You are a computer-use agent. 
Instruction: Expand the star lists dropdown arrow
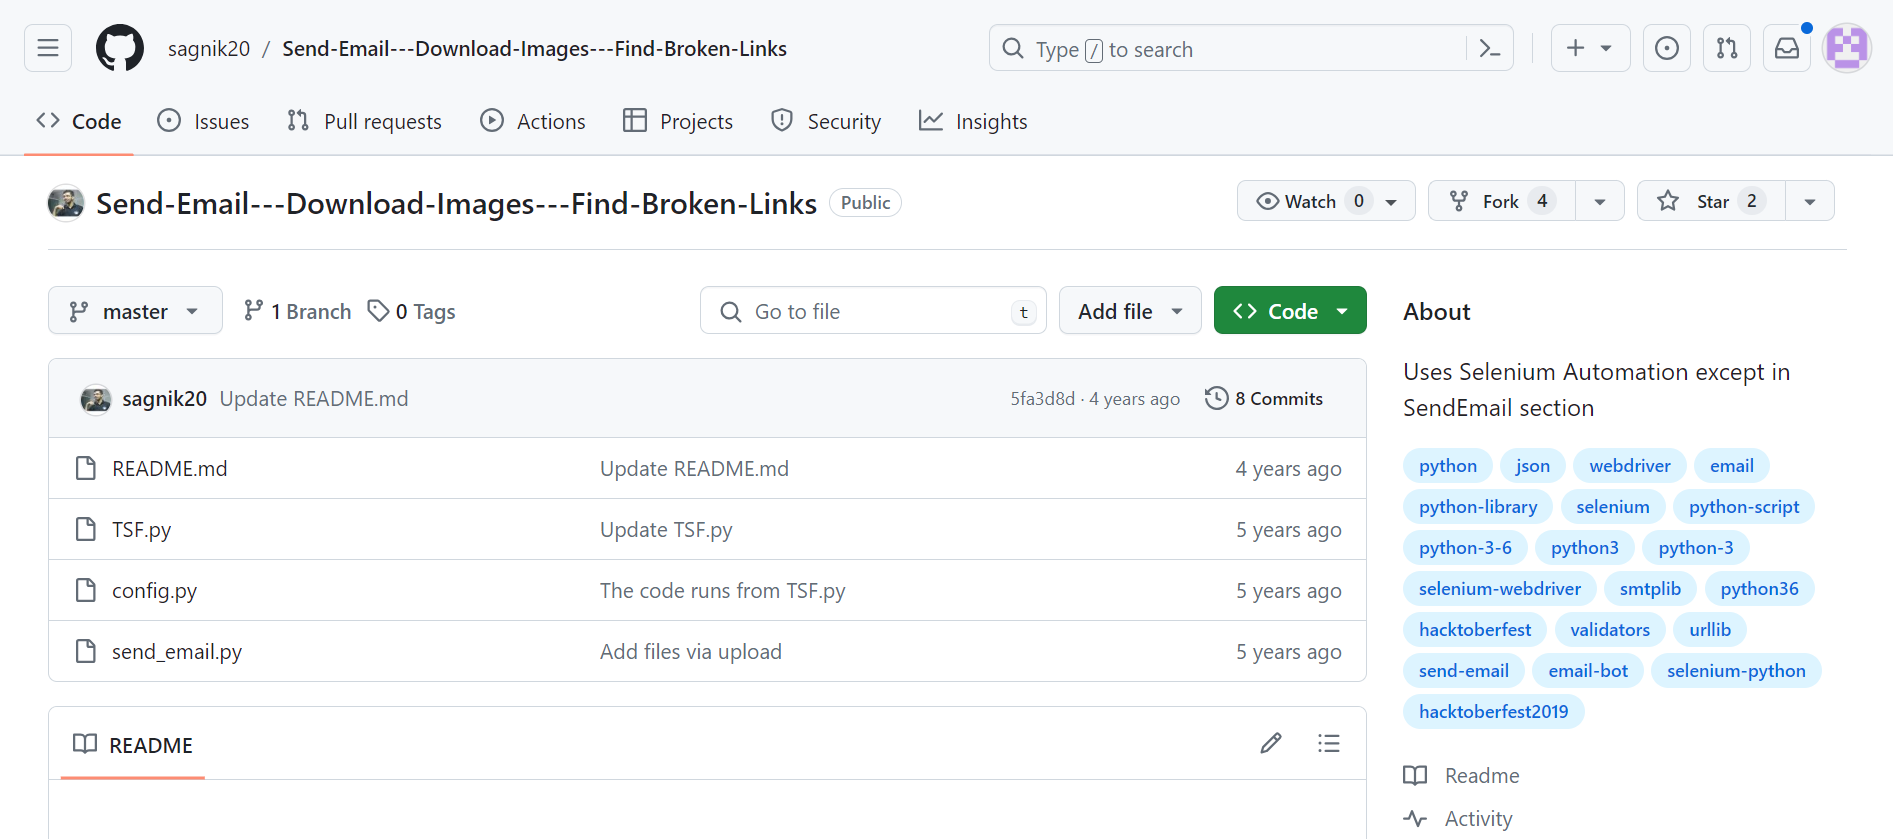click(x=1809, y=201)
